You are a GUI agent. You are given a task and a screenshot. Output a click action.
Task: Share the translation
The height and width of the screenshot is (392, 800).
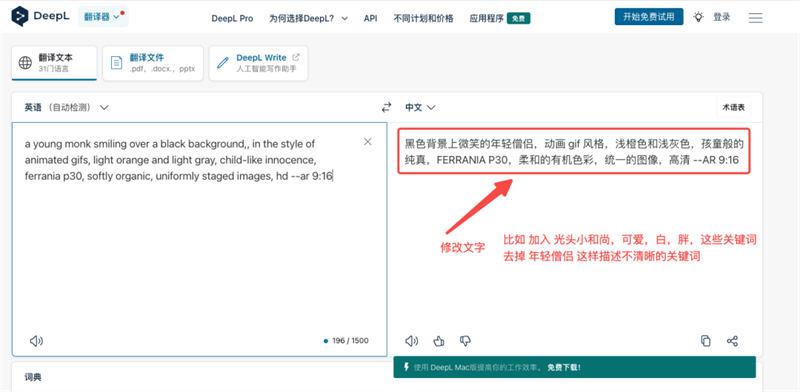pyautogui.click(x=732, y=341)
